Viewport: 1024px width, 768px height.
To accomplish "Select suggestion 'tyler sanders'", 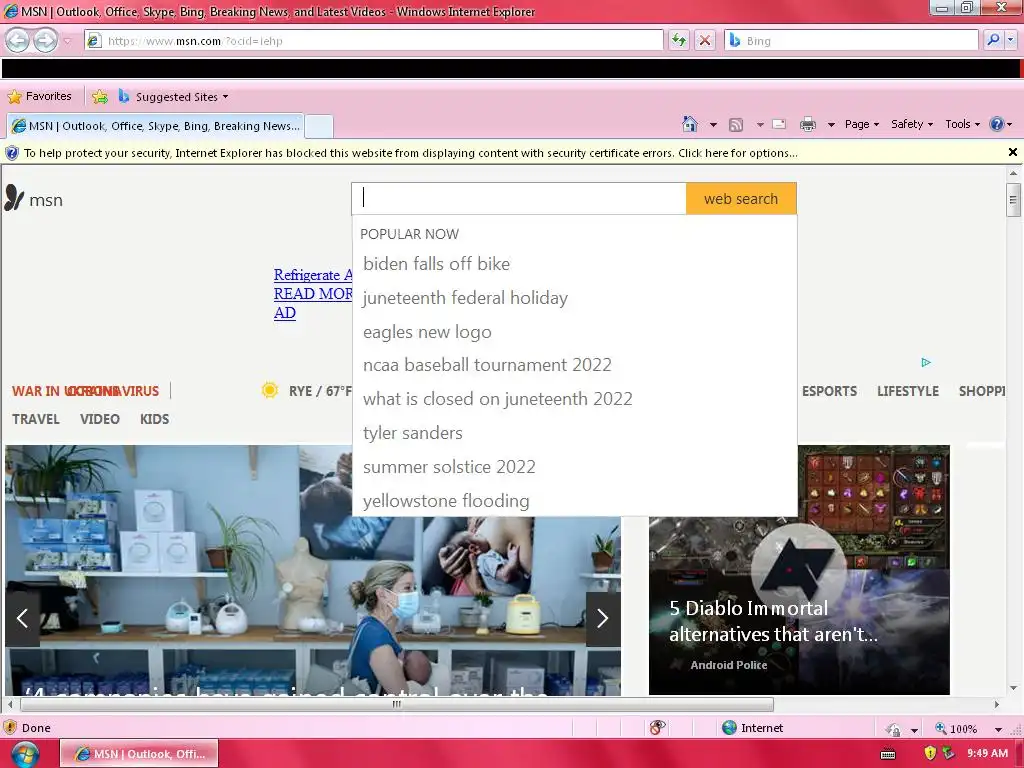I will click(413, 433).
